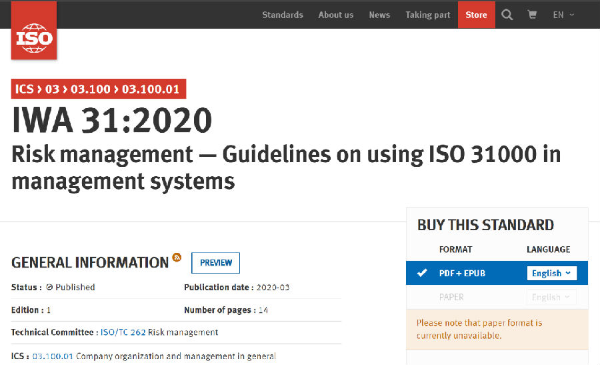The image size is (600, 365).
Task: Open the search magnifier icon
Action: pos(507,15)
